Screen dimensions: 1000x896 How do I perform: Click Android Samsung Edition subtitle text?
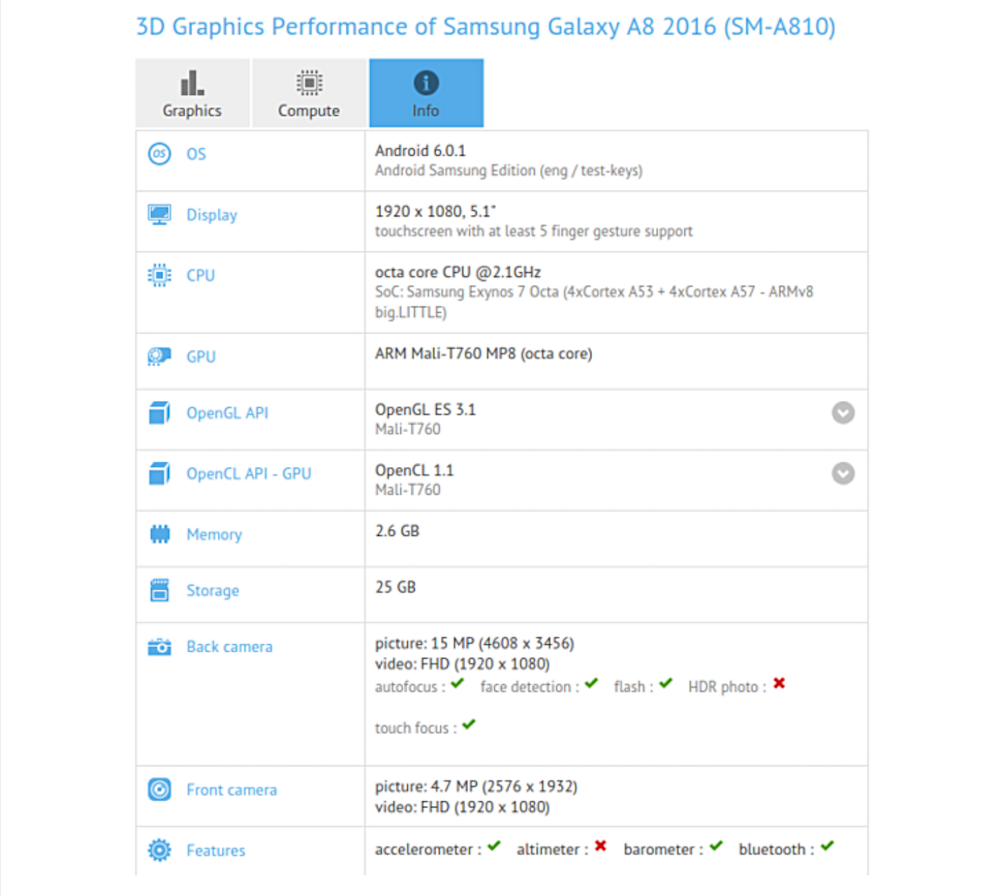(x=509, y=171)
